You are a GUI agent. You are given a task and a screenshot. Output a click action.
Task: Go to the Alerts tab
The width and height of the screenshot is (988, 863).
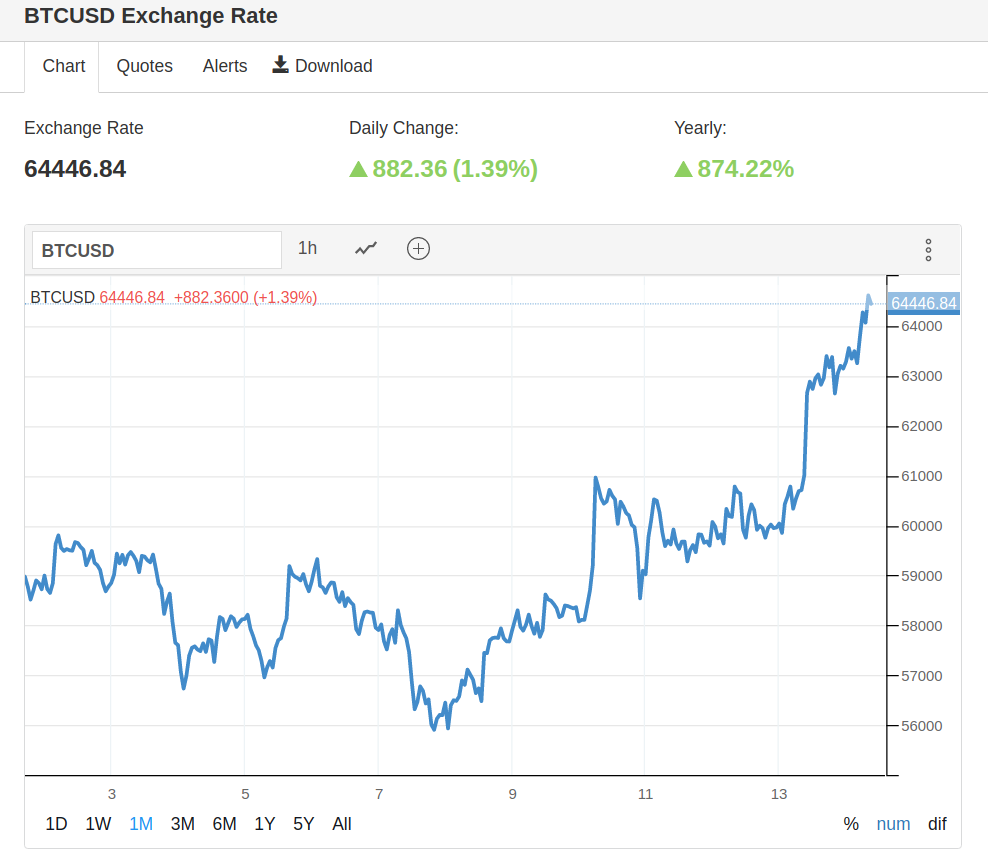tap(225, 66)
